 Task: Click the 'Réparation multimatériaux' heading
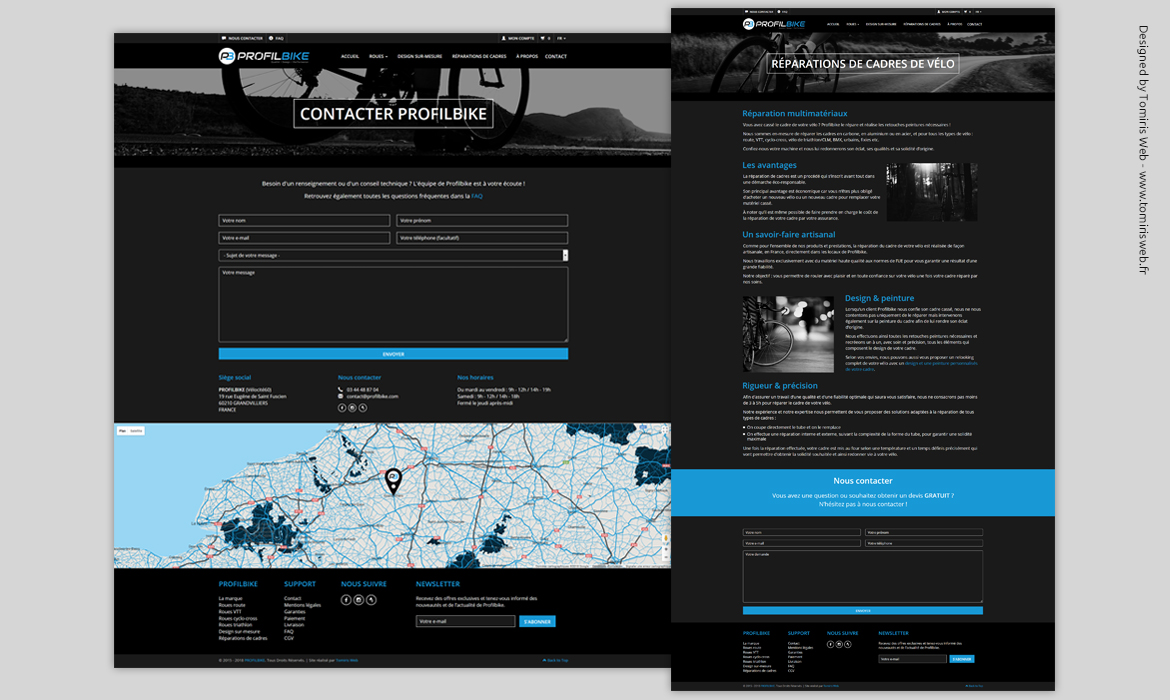795,113
